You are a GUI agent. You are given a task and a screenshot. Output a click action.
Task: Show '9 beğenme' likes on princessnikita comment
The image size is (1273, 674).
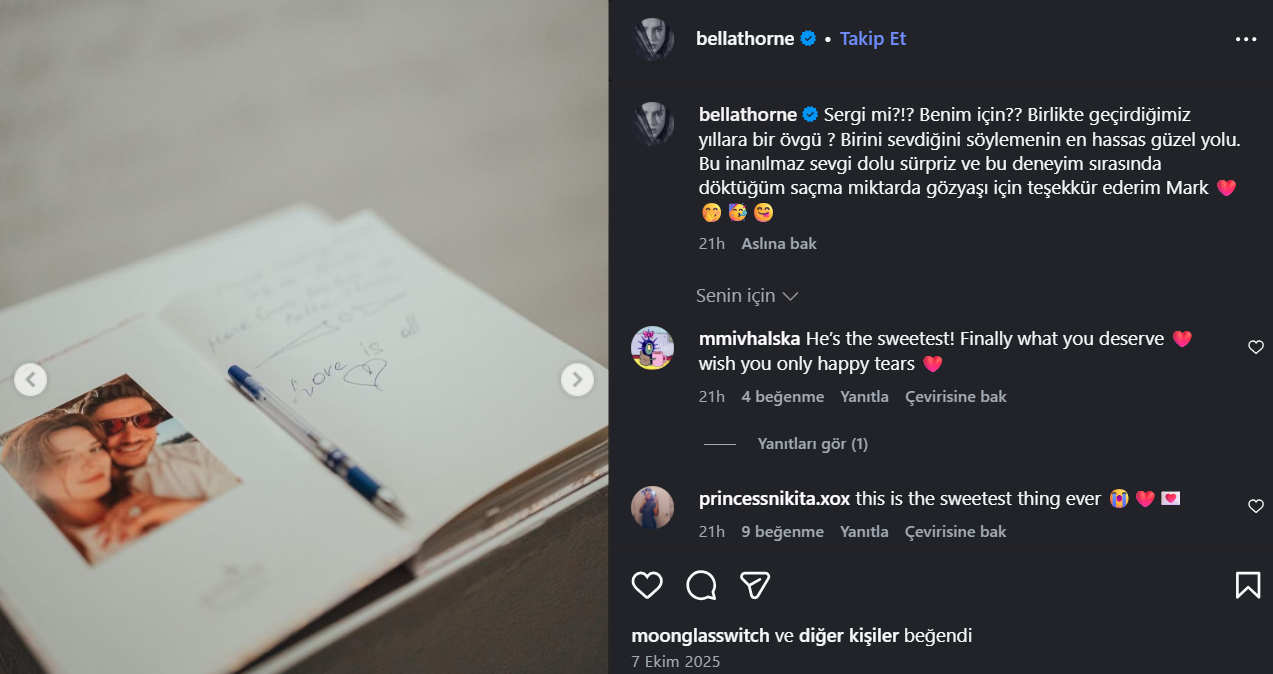(783, 532)
